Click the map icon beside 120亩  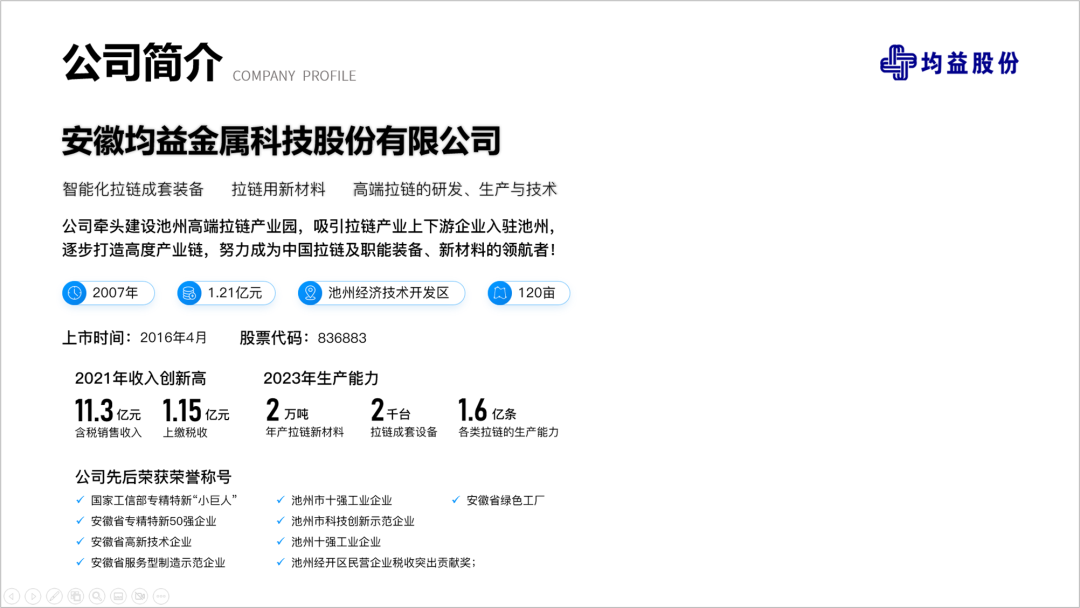pyautogui.click(x=500, y=293)
